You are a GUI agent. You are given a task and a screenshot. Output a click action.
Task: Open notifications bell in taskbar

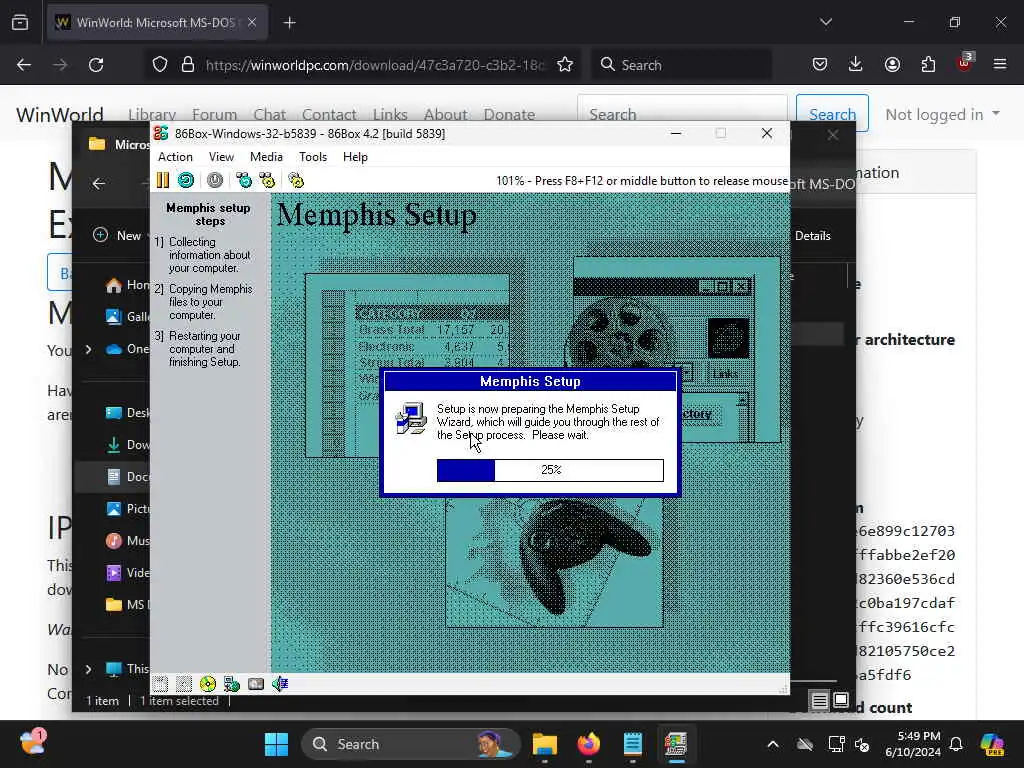956,744
